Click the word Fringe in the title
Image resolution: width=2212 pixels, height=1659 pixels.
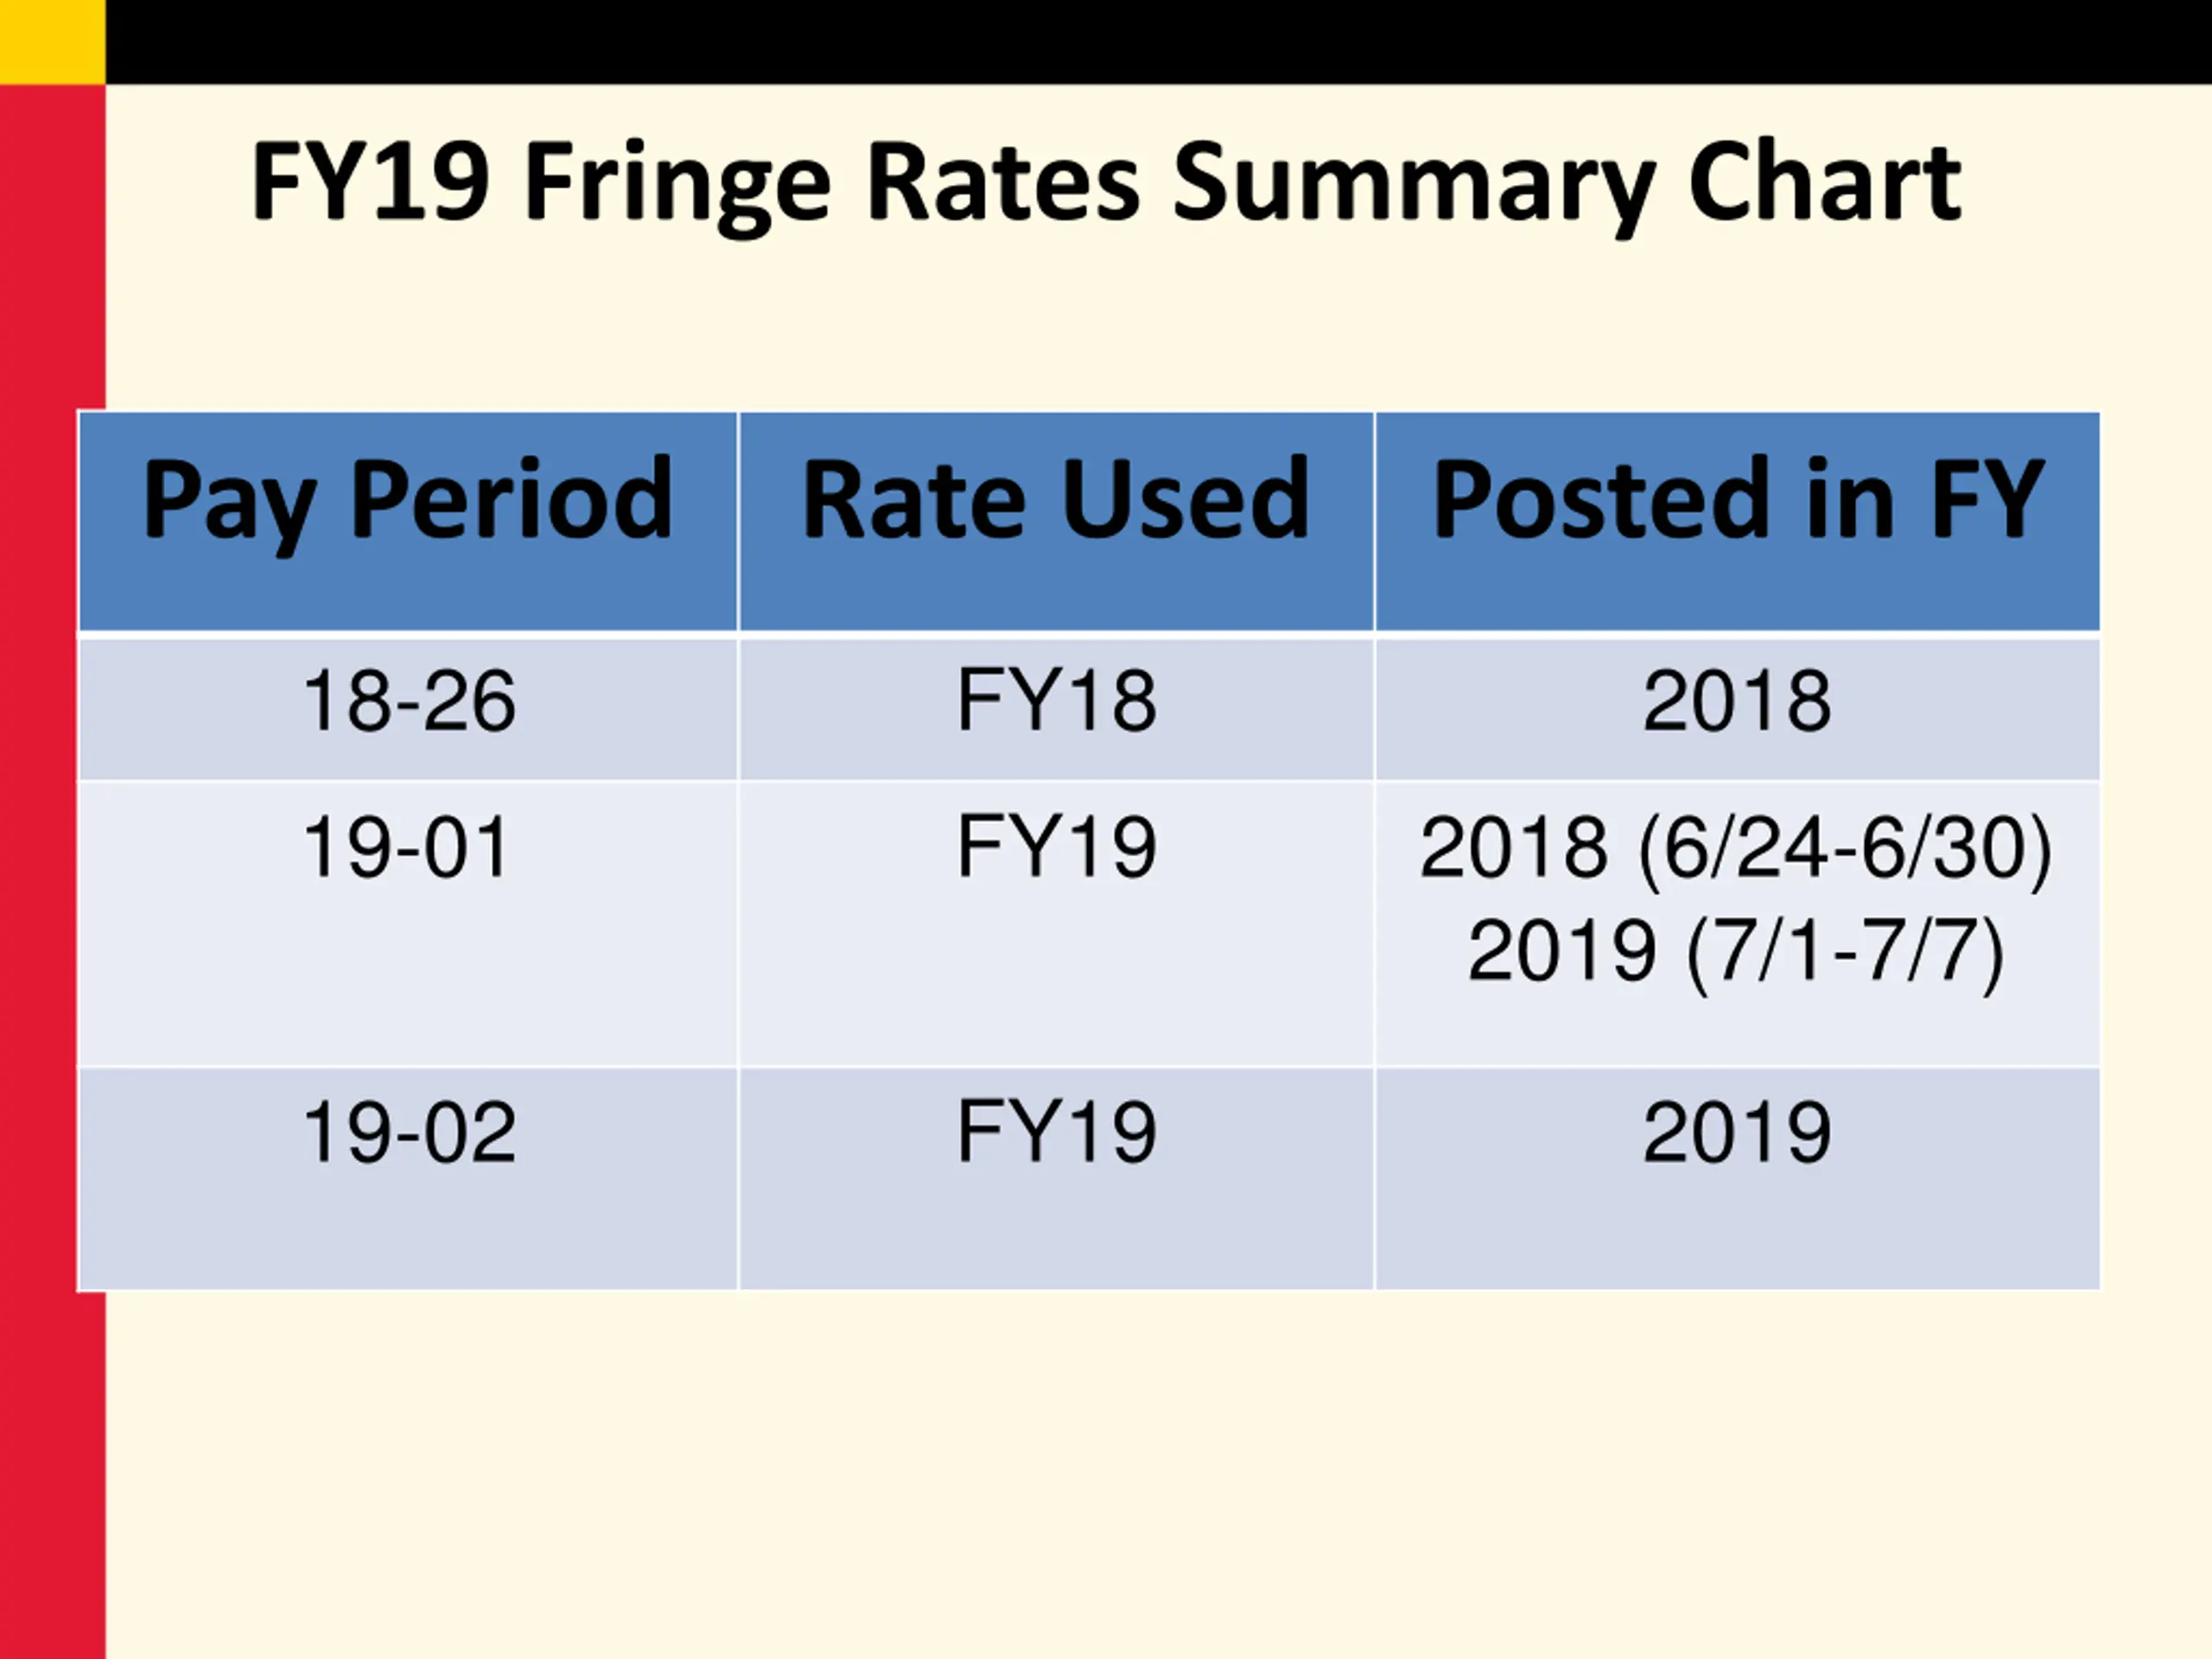[x=677, y=185]
